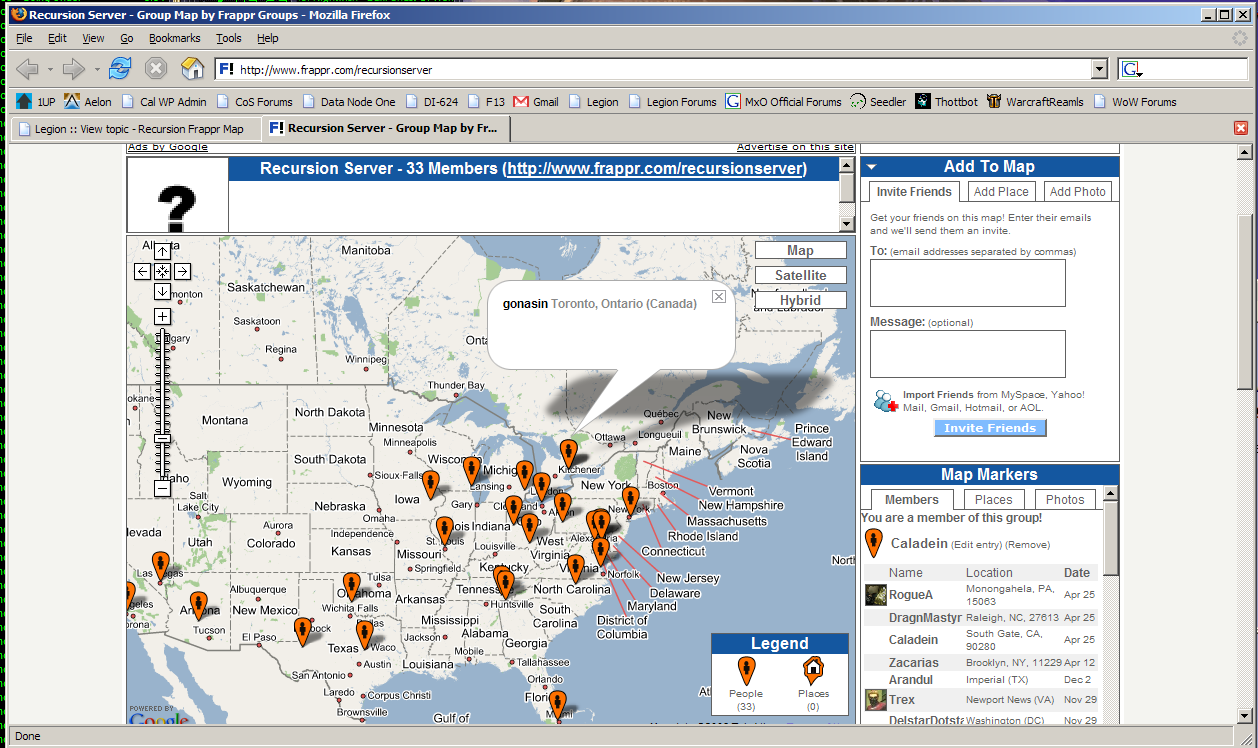Screen dimensions: 1258x748
Task: Click the Places house icon in Legend
Action: [813, 671]
